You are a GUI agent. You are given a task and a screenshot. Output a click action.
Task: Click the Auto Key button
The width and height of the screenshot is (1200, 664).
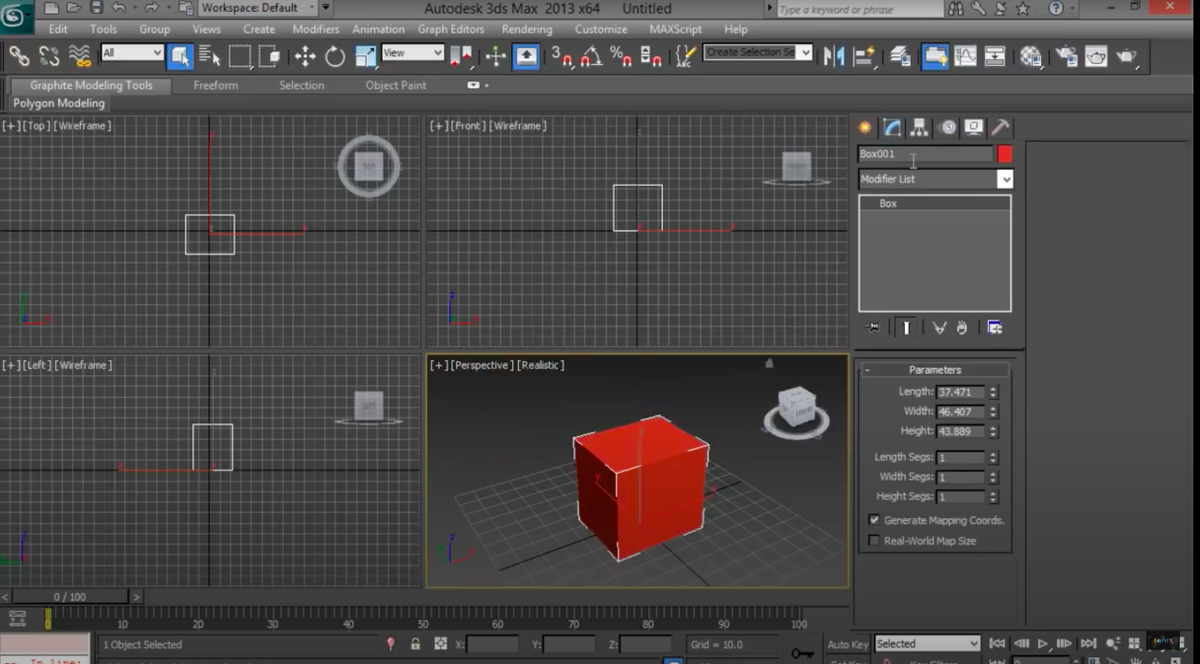848,645
